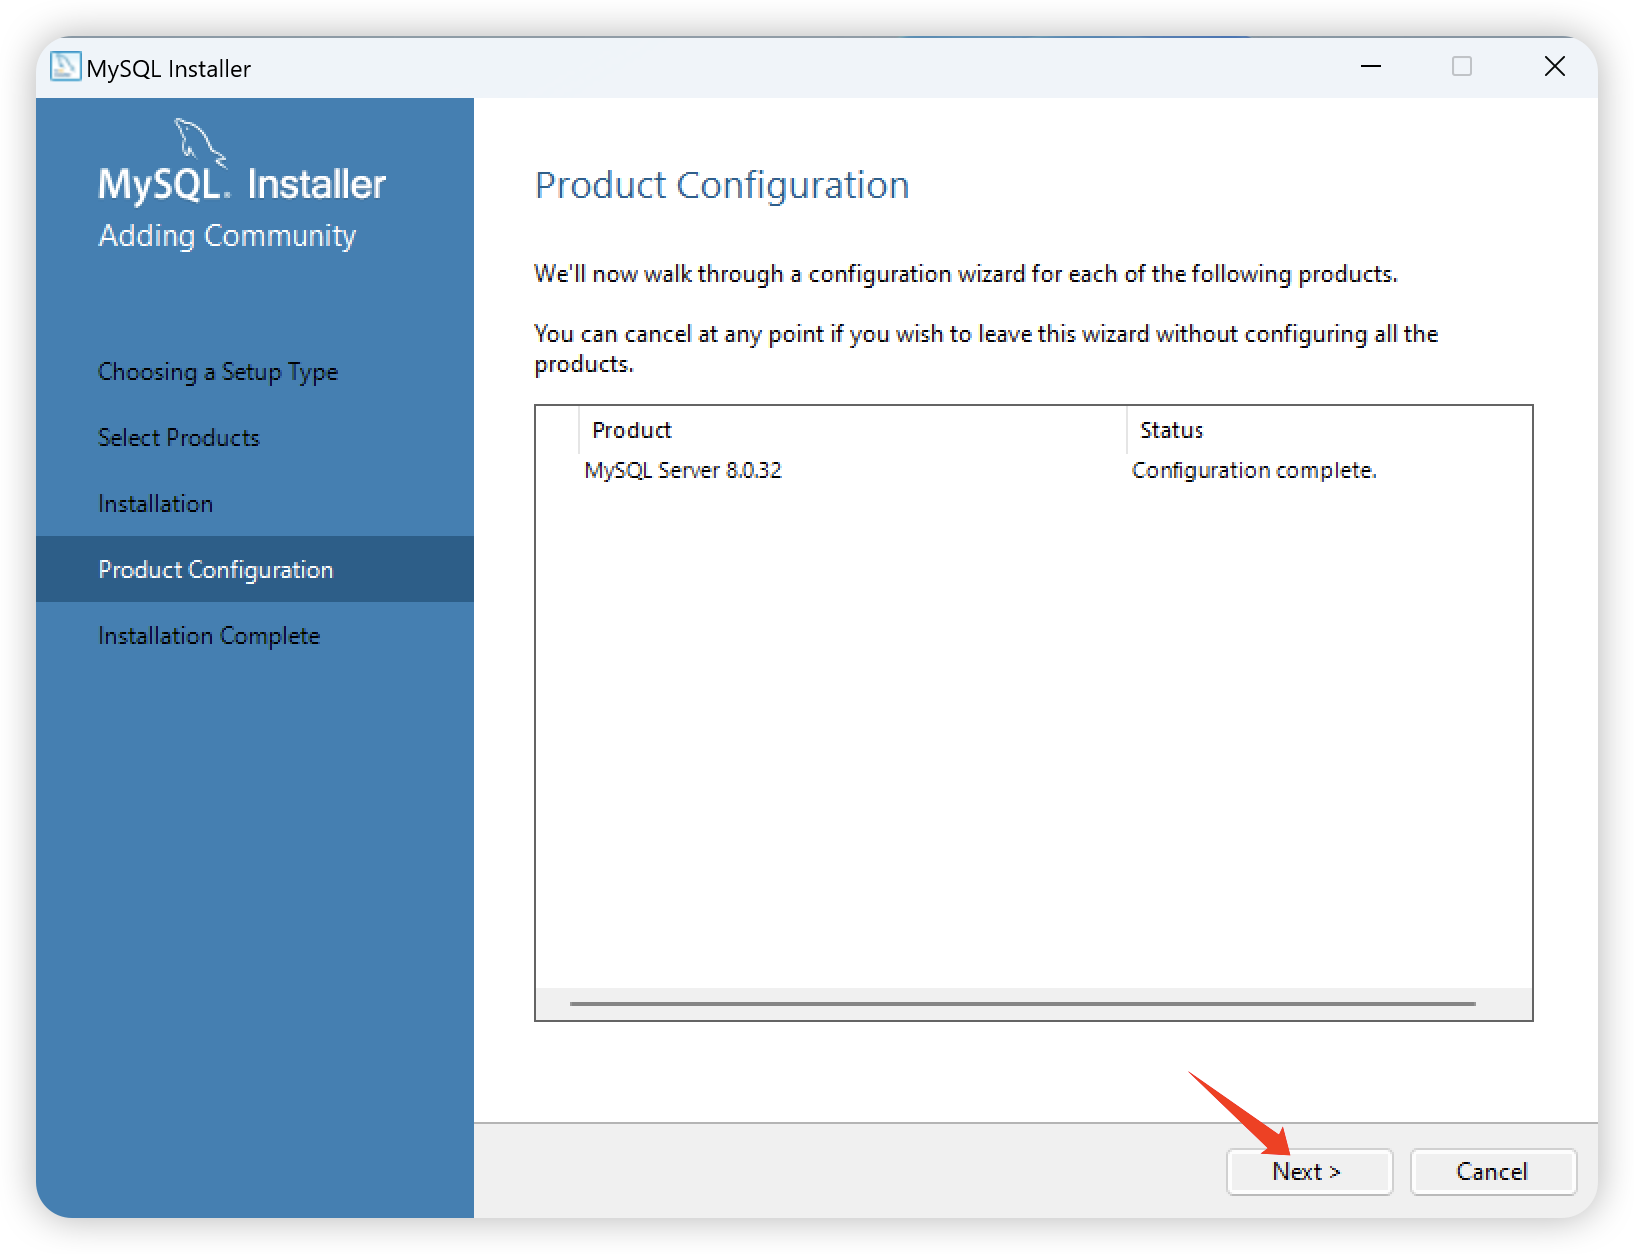This screenshot has width=1634, height=1254.
Task: Click the Status column header
Action: [x=1329, y=430]
